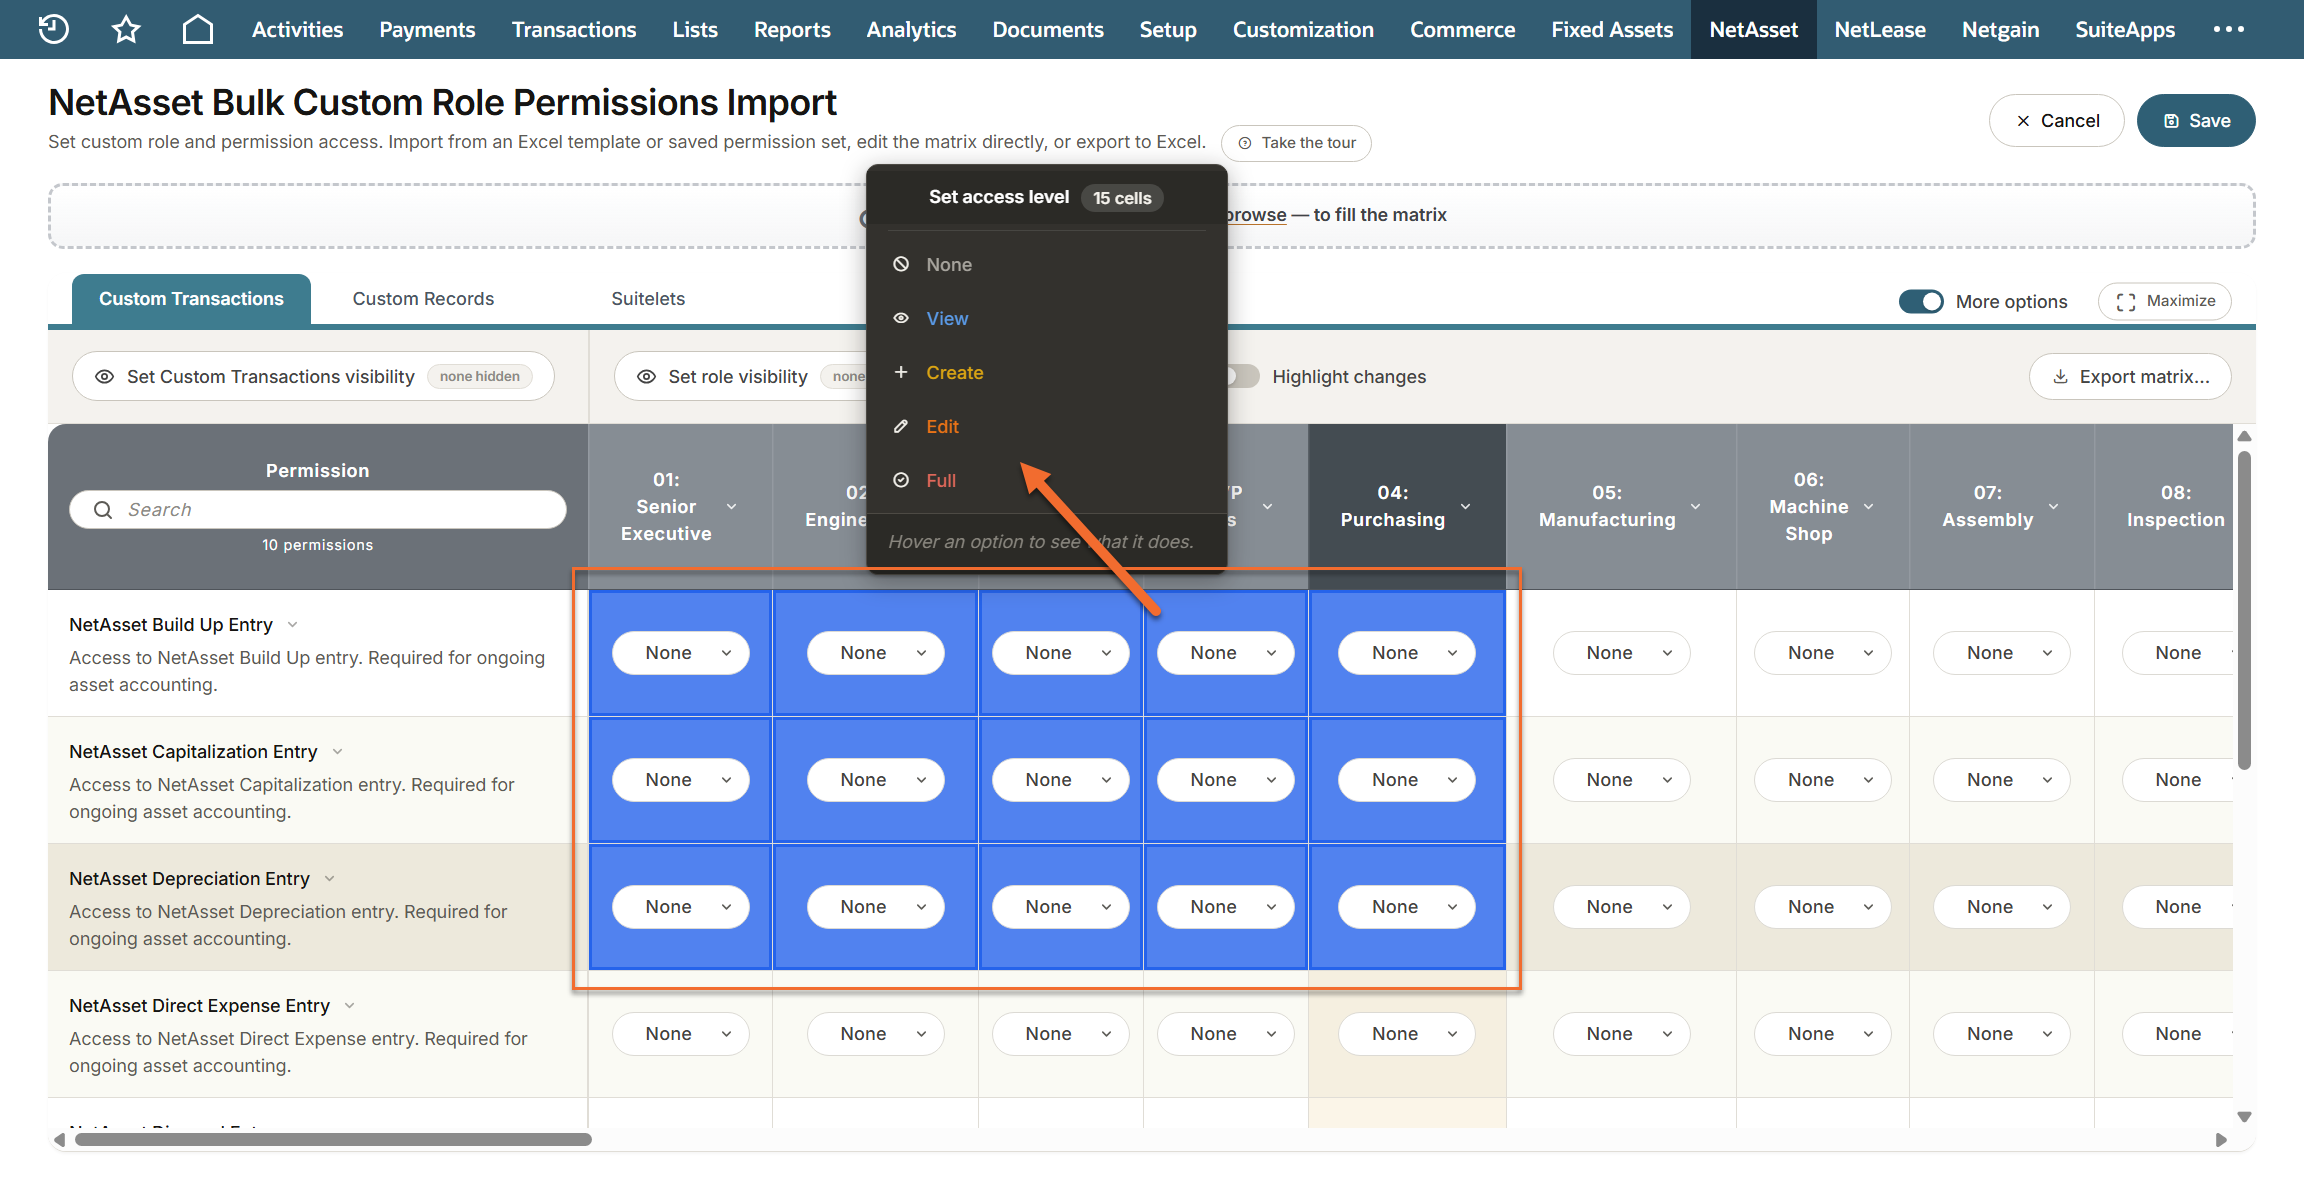Click the scroll-up arrow of the matrix

[2244, 436]
